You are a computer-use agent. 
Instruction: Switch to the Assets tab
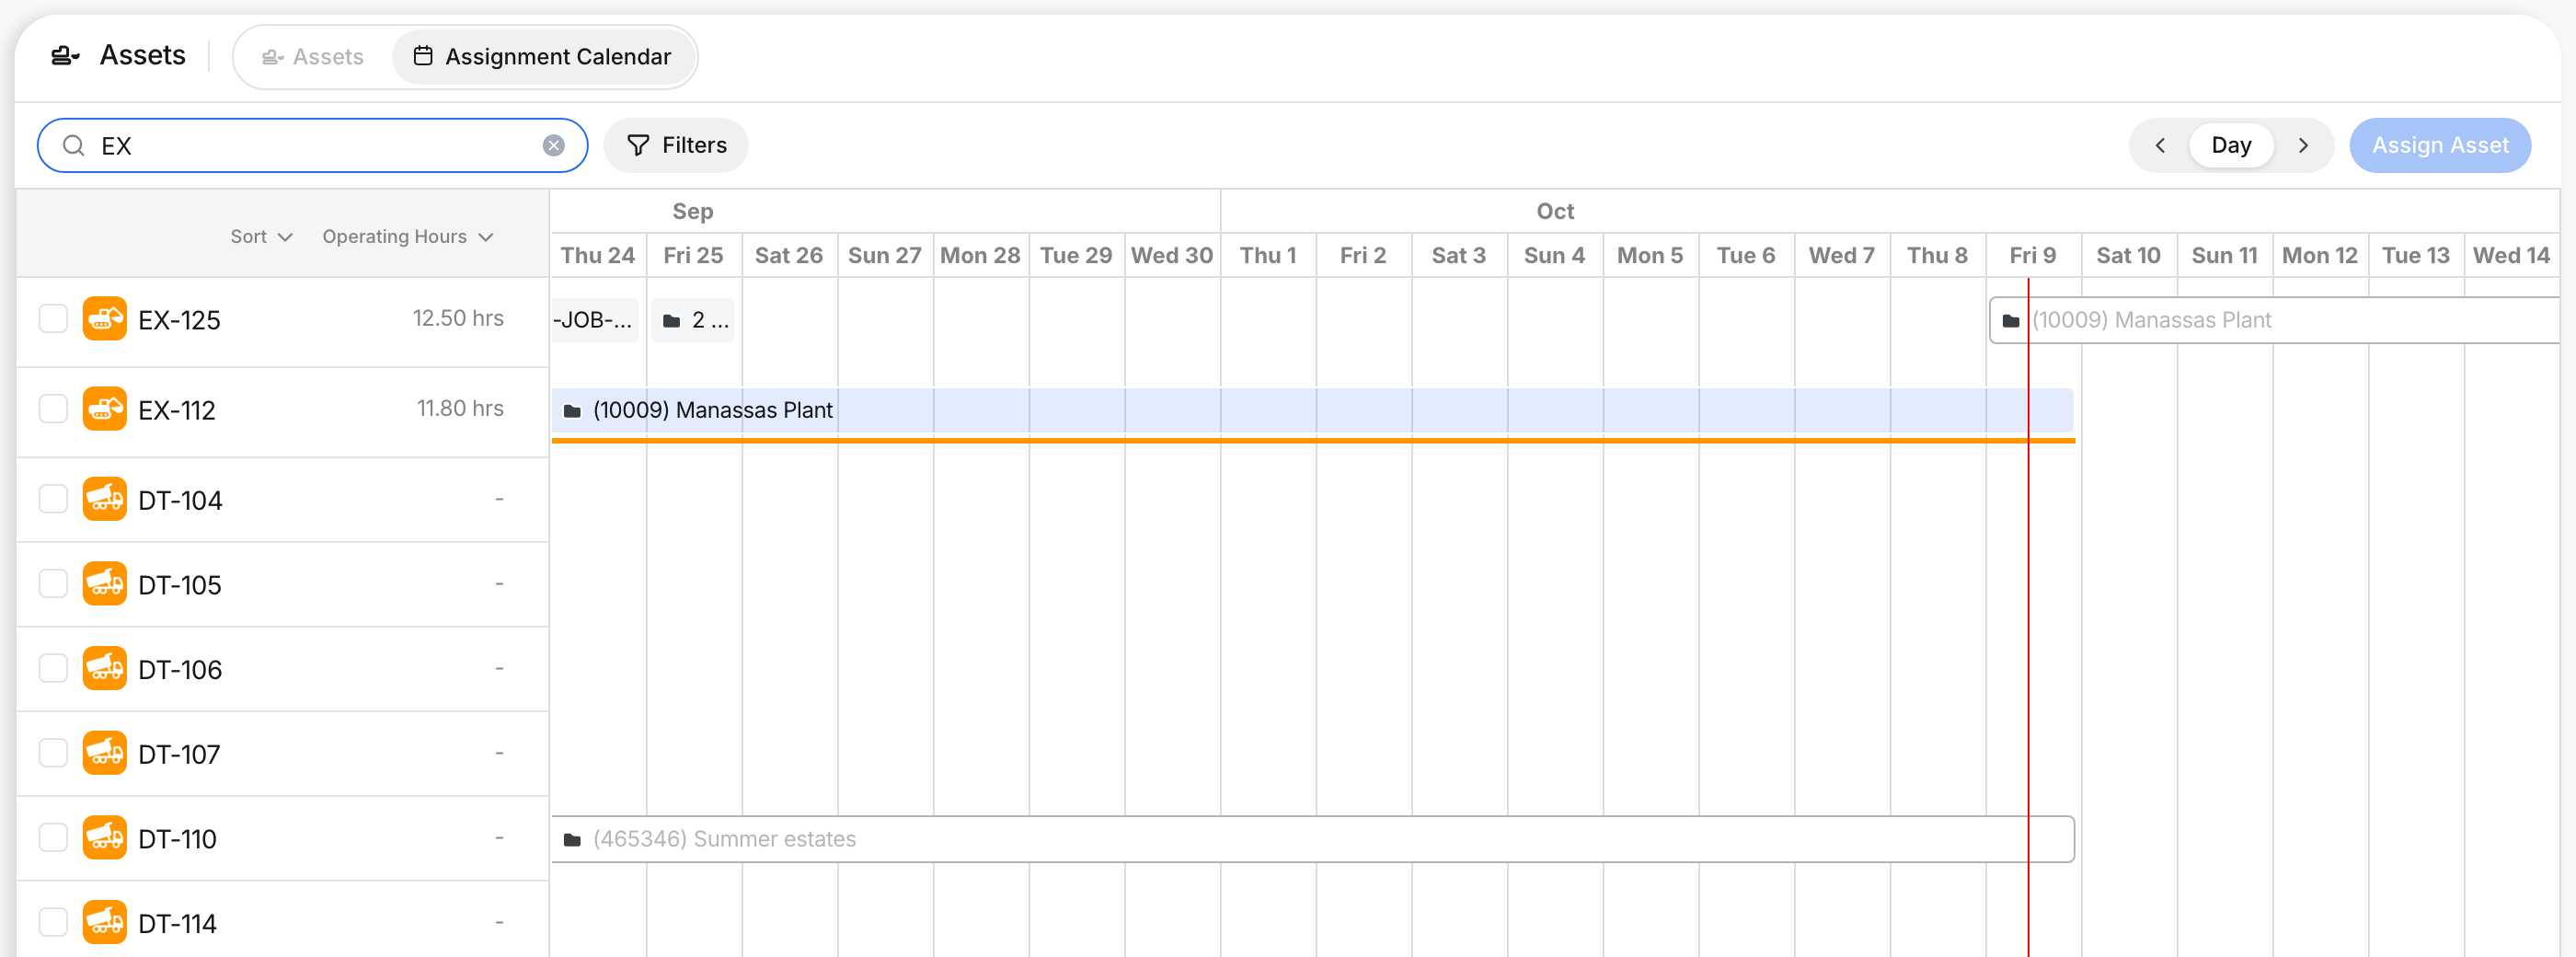(x=313, y=57)
